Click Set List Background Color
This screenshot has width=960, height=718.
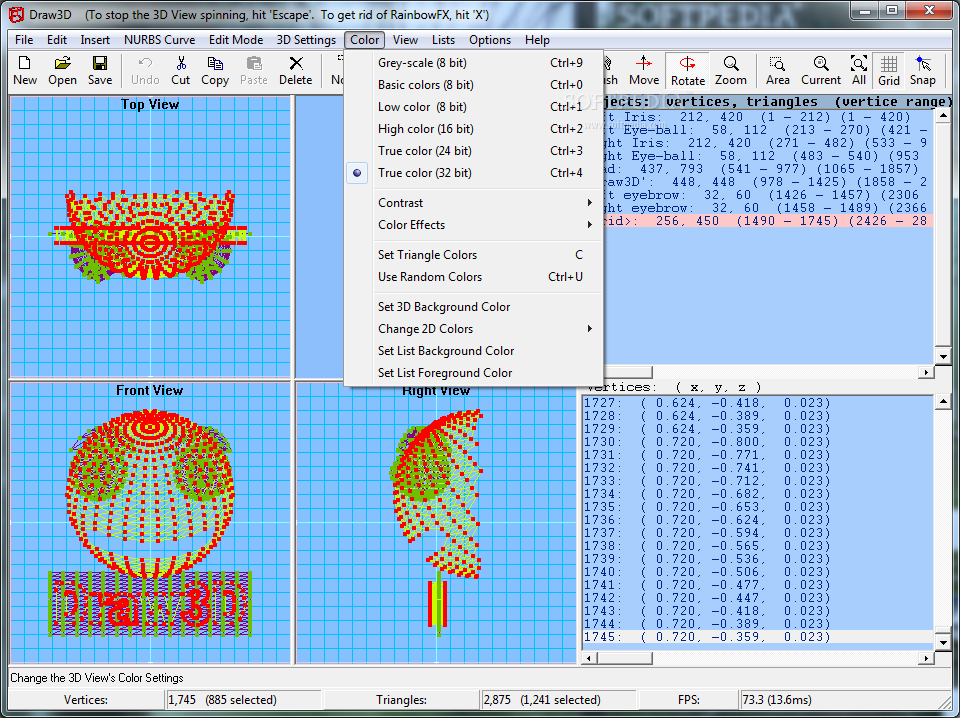(x=475, y=351)
